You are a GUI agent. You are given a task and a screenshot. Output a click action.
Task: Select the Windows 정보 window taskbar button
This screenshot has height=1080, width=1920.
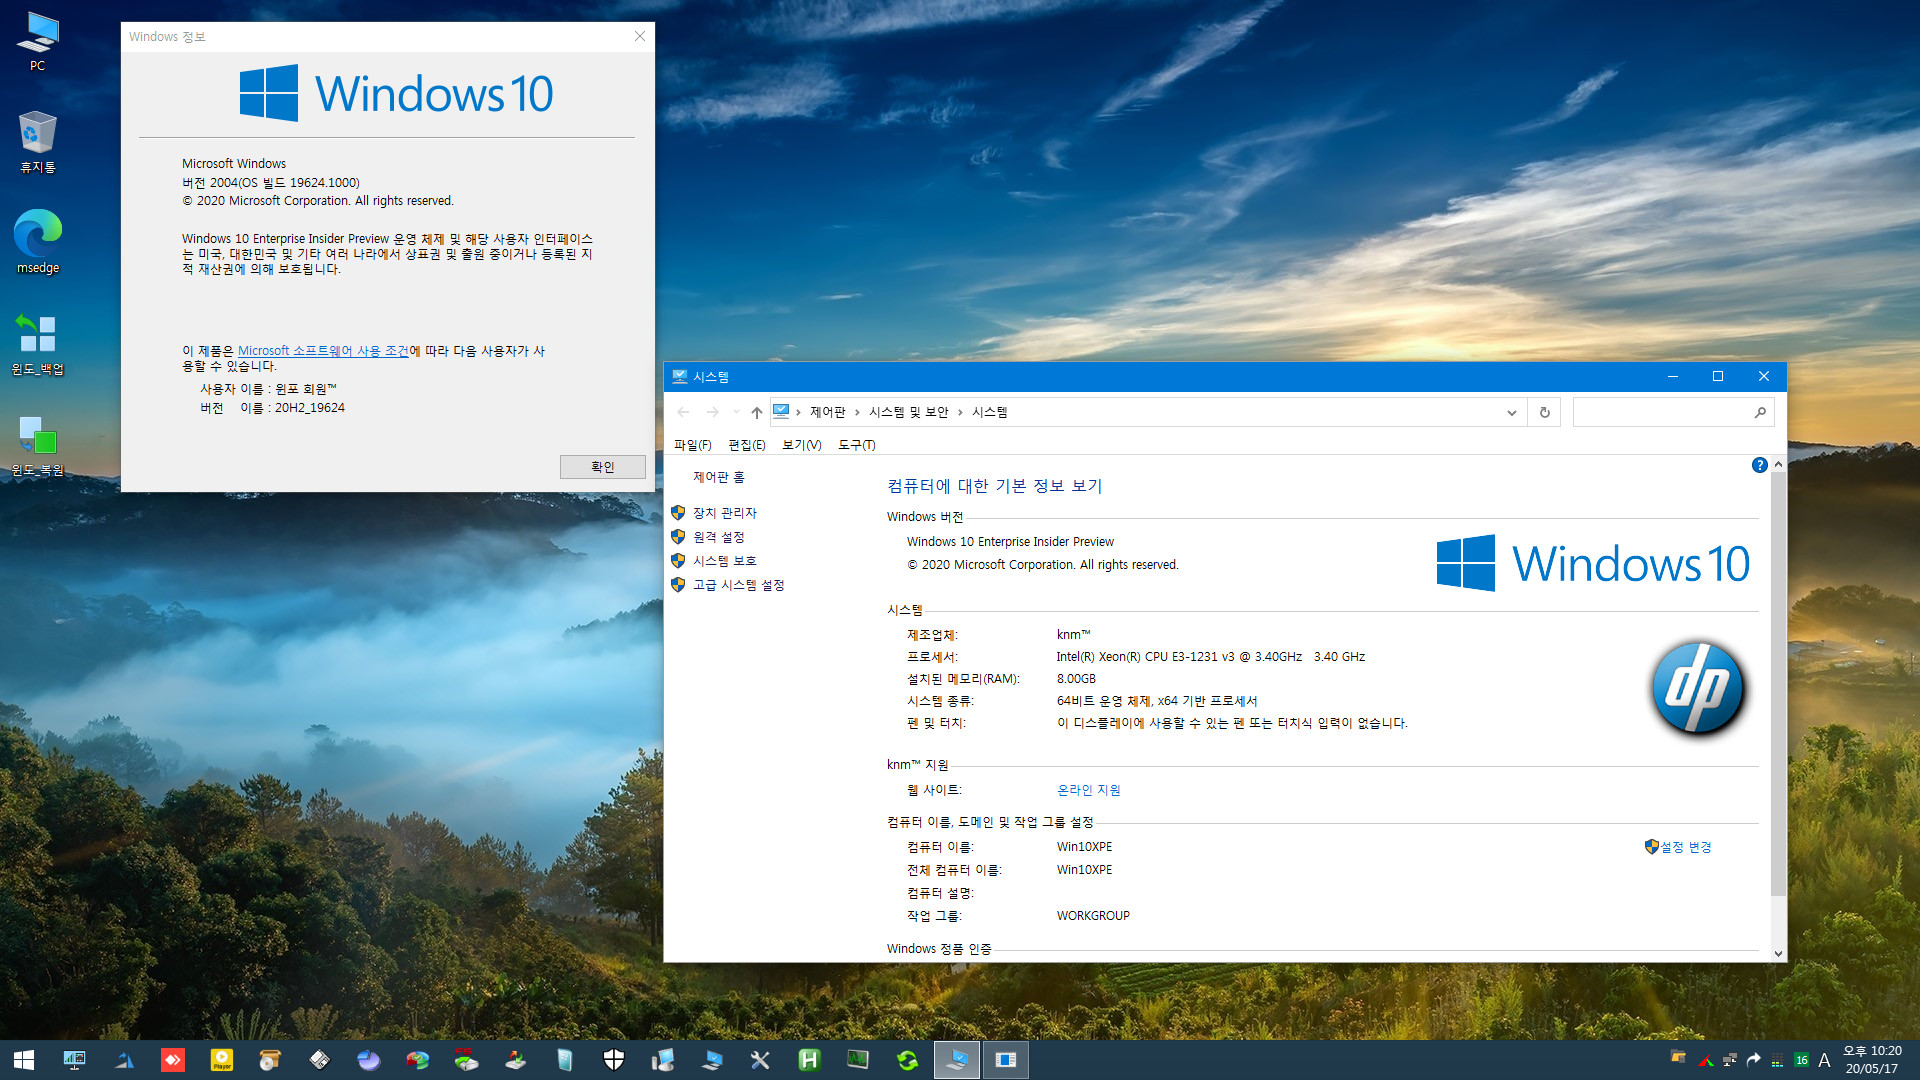click(x=1006, y=1060)
